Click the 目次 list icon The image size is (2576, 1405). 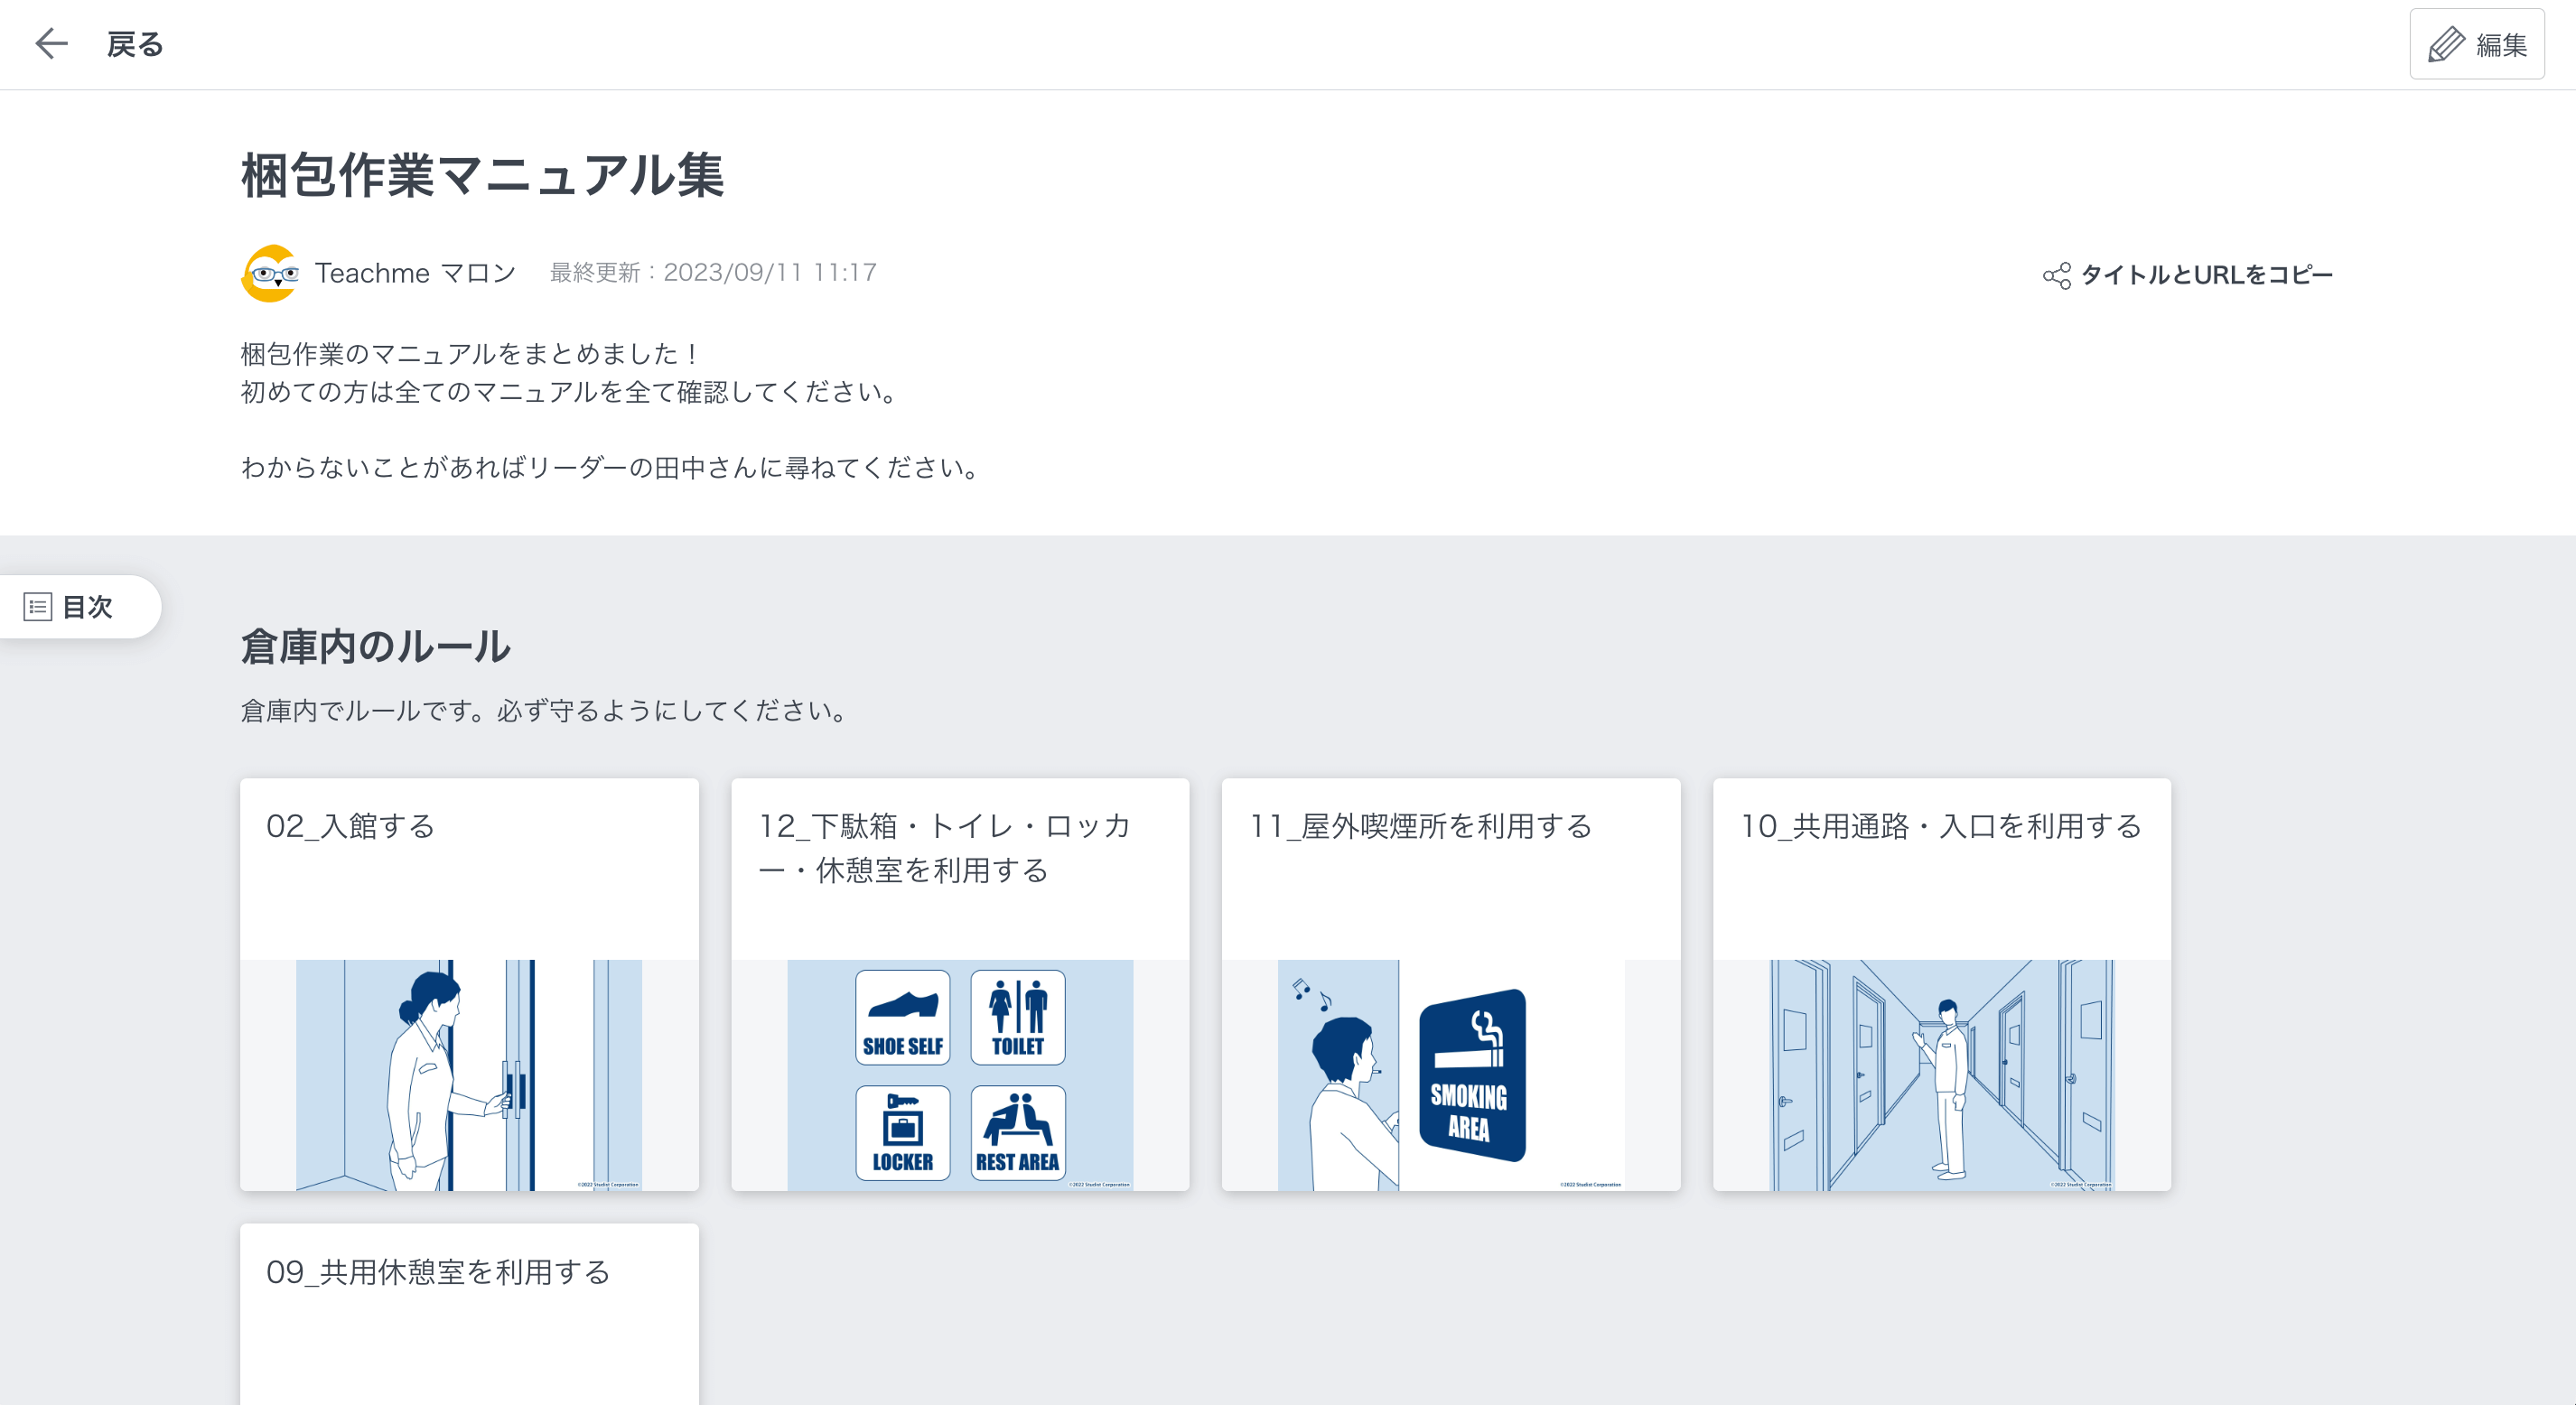[x=37, y=606]
